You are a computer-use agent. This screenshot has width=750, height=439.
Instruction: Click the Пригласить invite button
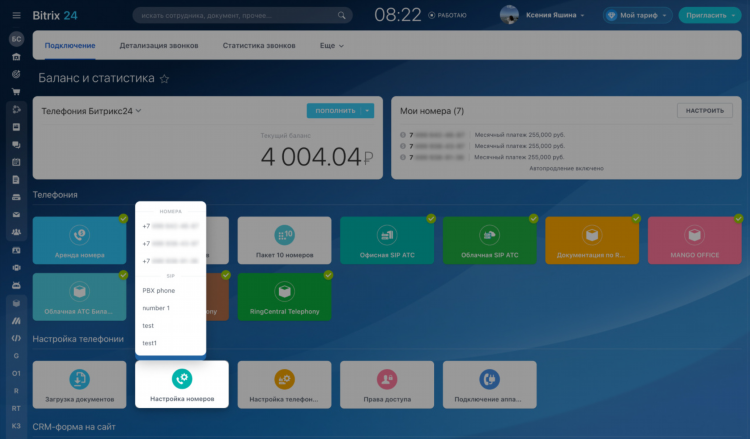click(706, 15)
